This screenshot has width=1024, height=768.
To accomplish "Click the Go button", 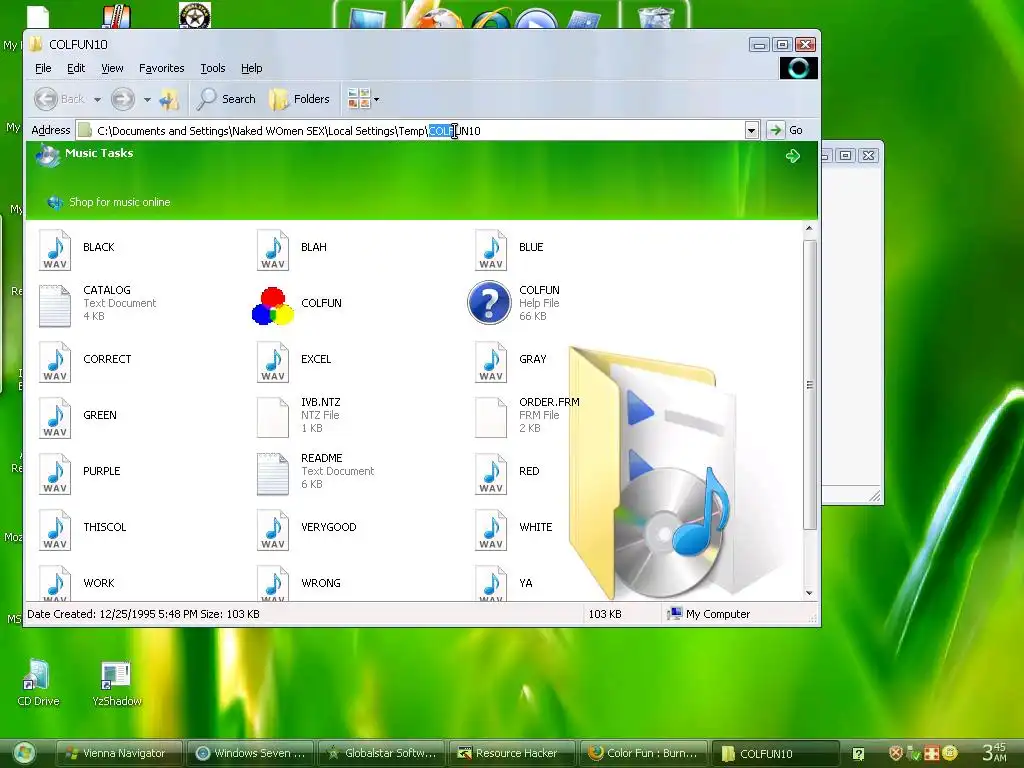I will tap(786, 130).
